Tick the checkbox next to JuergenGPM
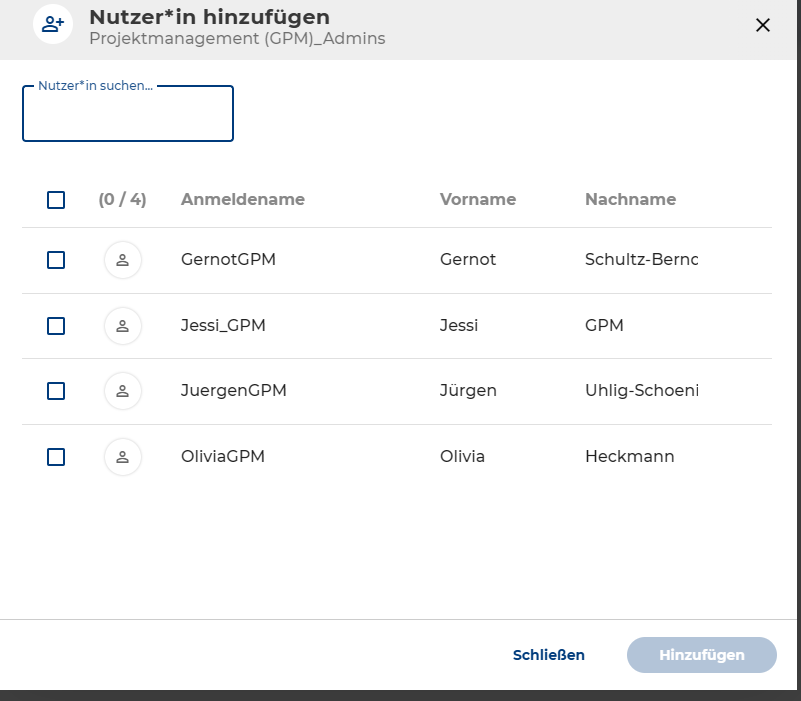 (56, 391)
